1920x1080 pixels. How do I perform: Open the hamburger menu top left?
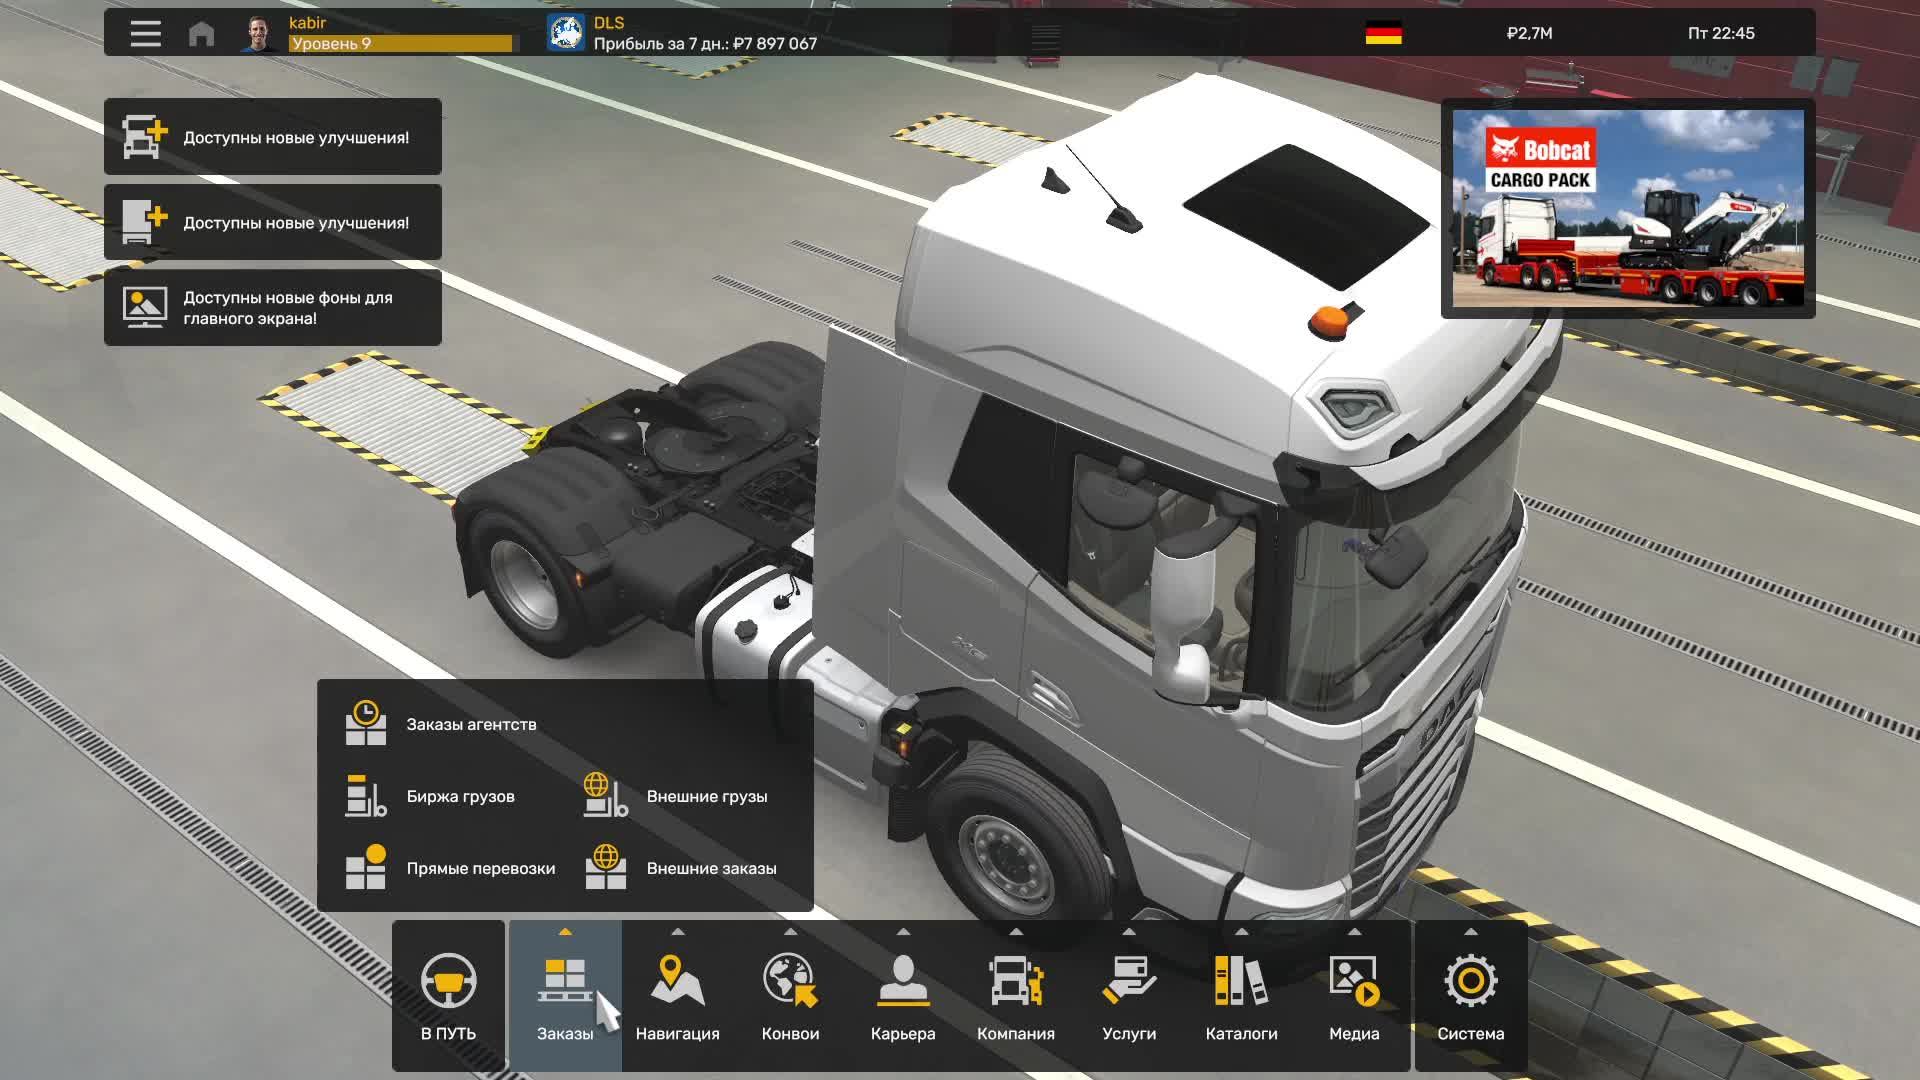coord(144,33)
